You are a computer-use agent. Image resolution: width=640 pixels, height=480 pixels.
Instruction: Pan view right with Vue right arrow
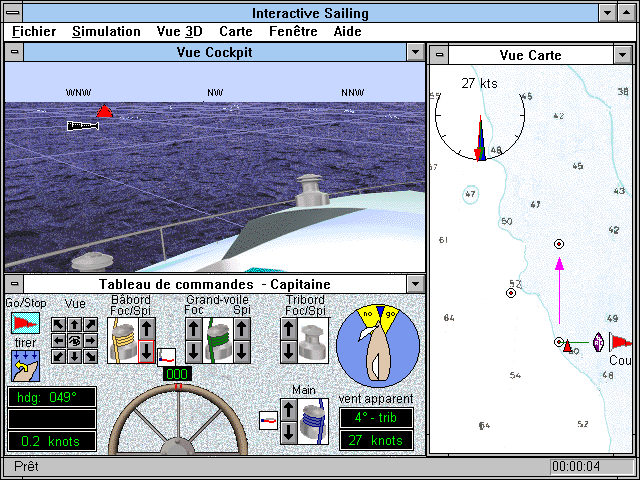[90, 340]
